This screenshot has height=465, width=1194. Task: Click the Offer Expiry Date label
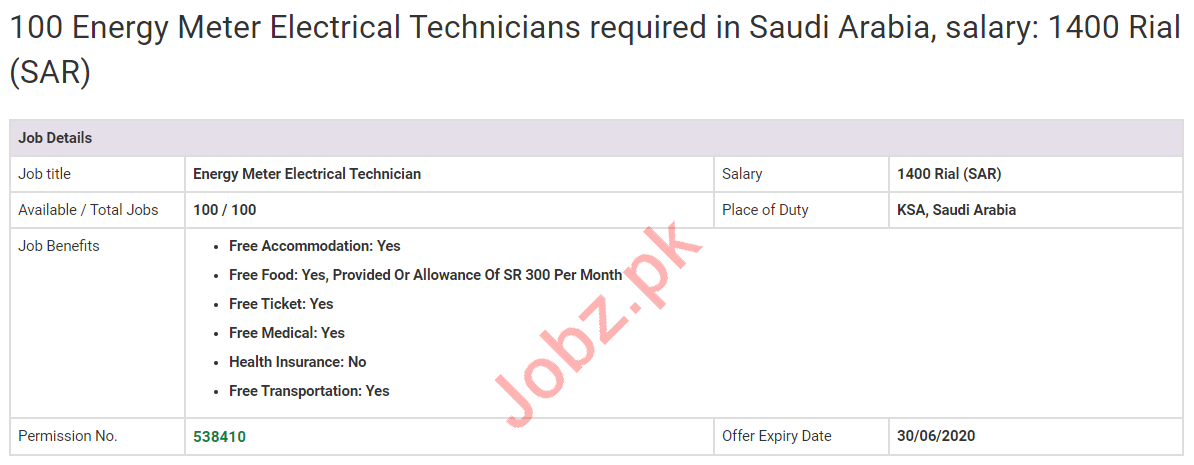[x=777, y=436]
